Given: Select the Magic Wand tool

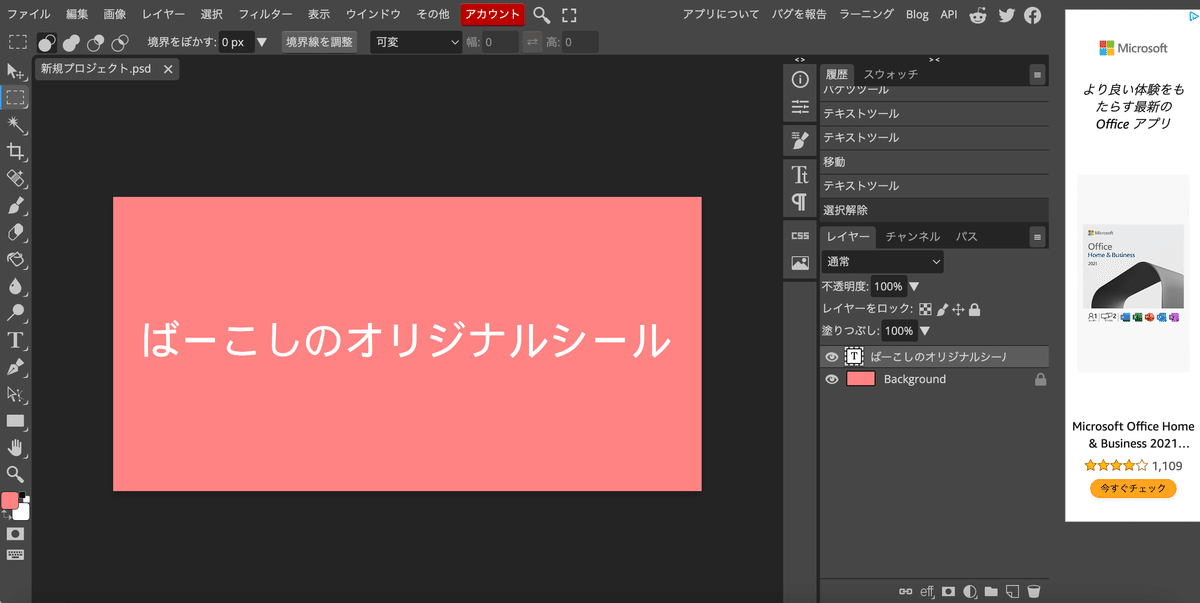Looking at the screenshot, I should point(15,124).
